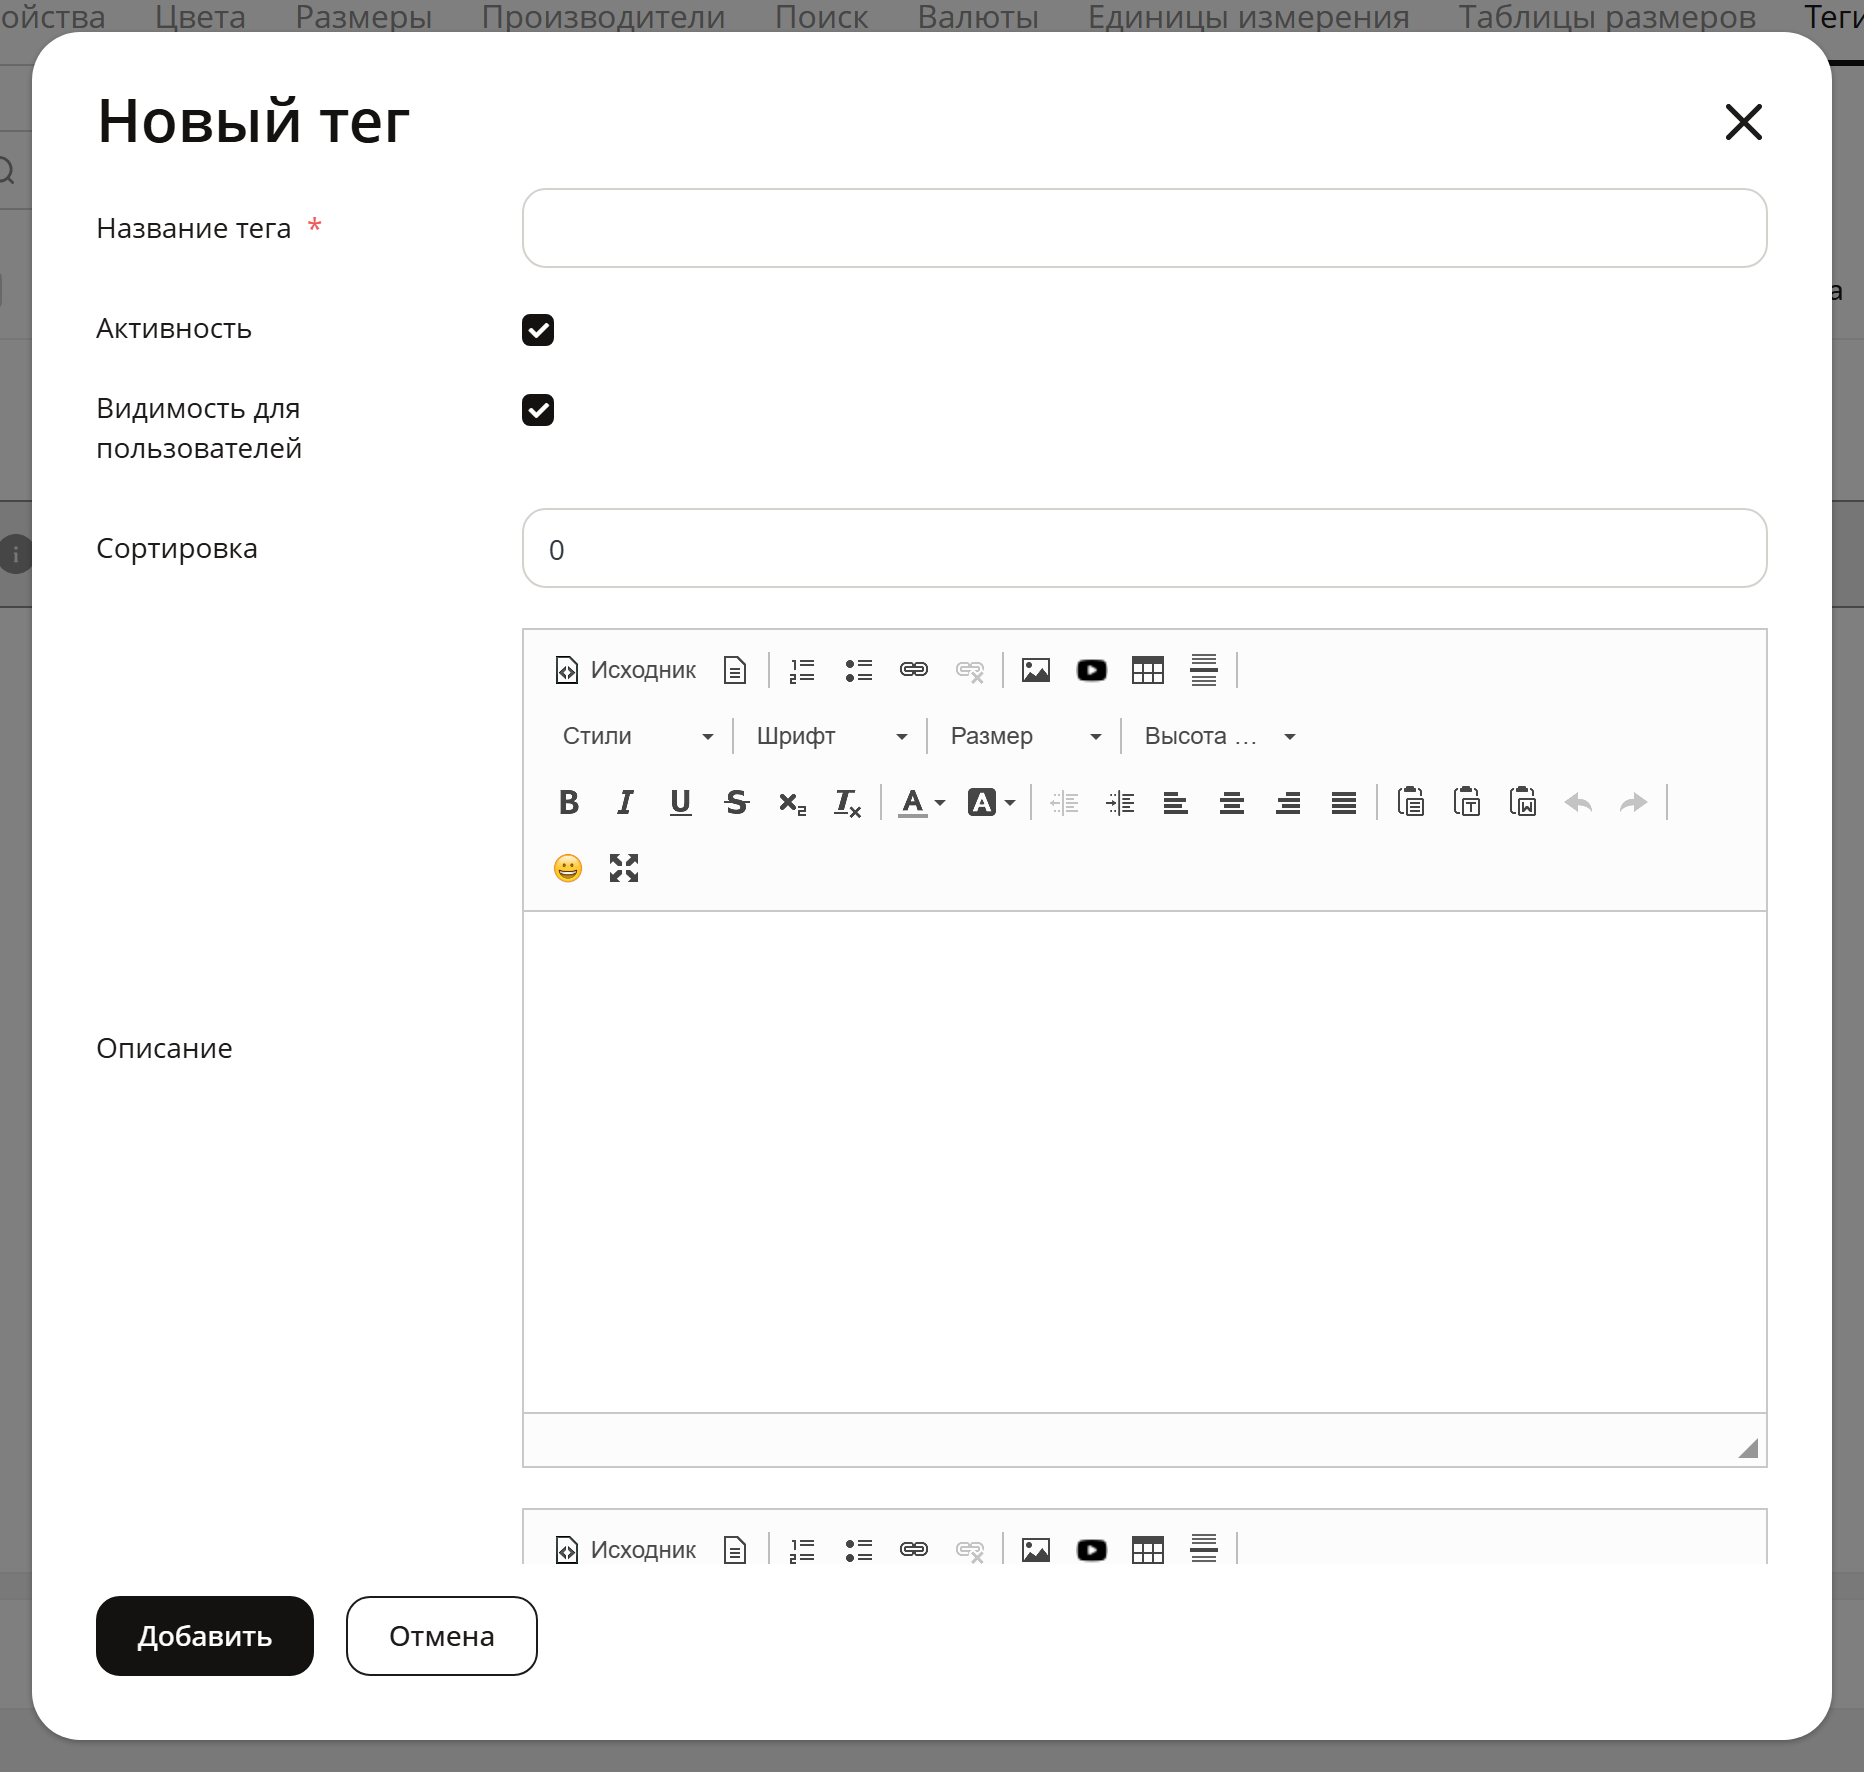
Task: Click the Сортировка input field
Action: point(1145,548)
